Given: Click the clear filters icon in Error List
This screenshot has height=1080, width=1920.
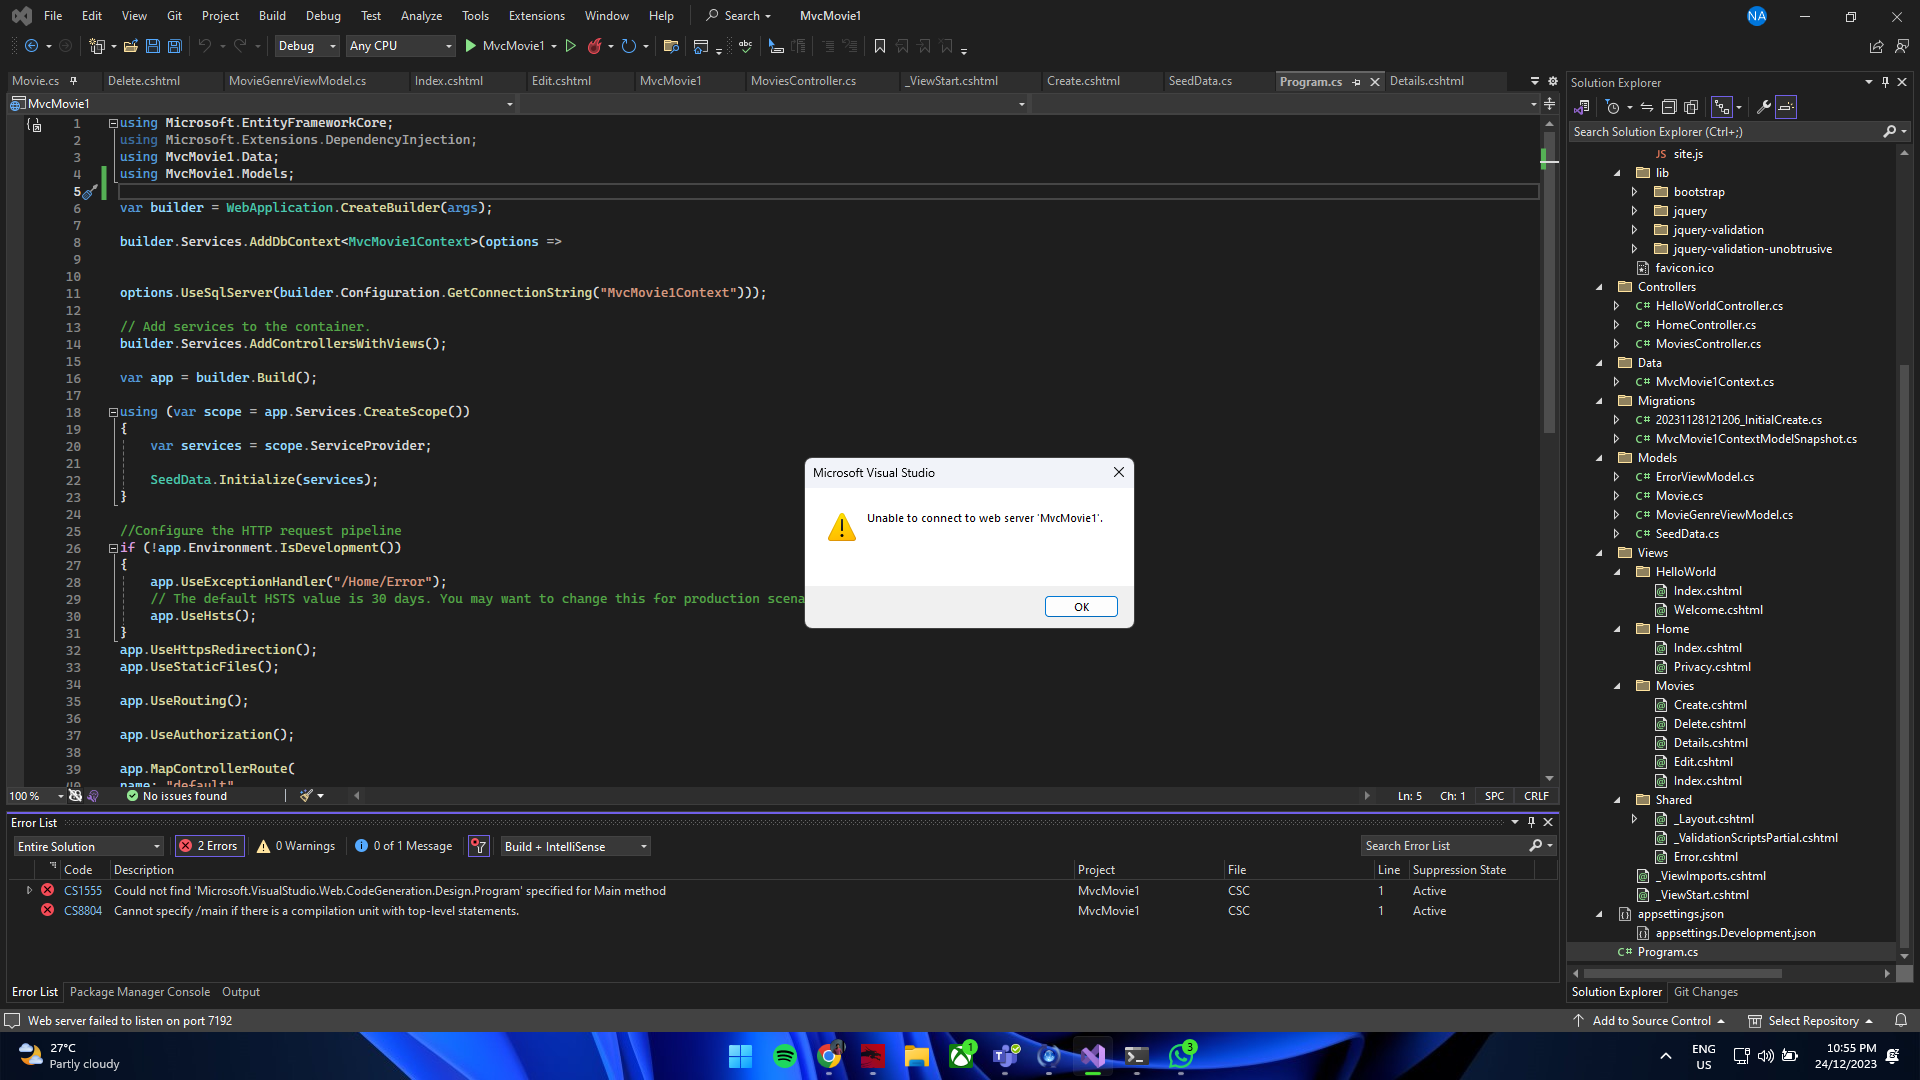Looking at the screenshot, I should (x=479, y=846).
